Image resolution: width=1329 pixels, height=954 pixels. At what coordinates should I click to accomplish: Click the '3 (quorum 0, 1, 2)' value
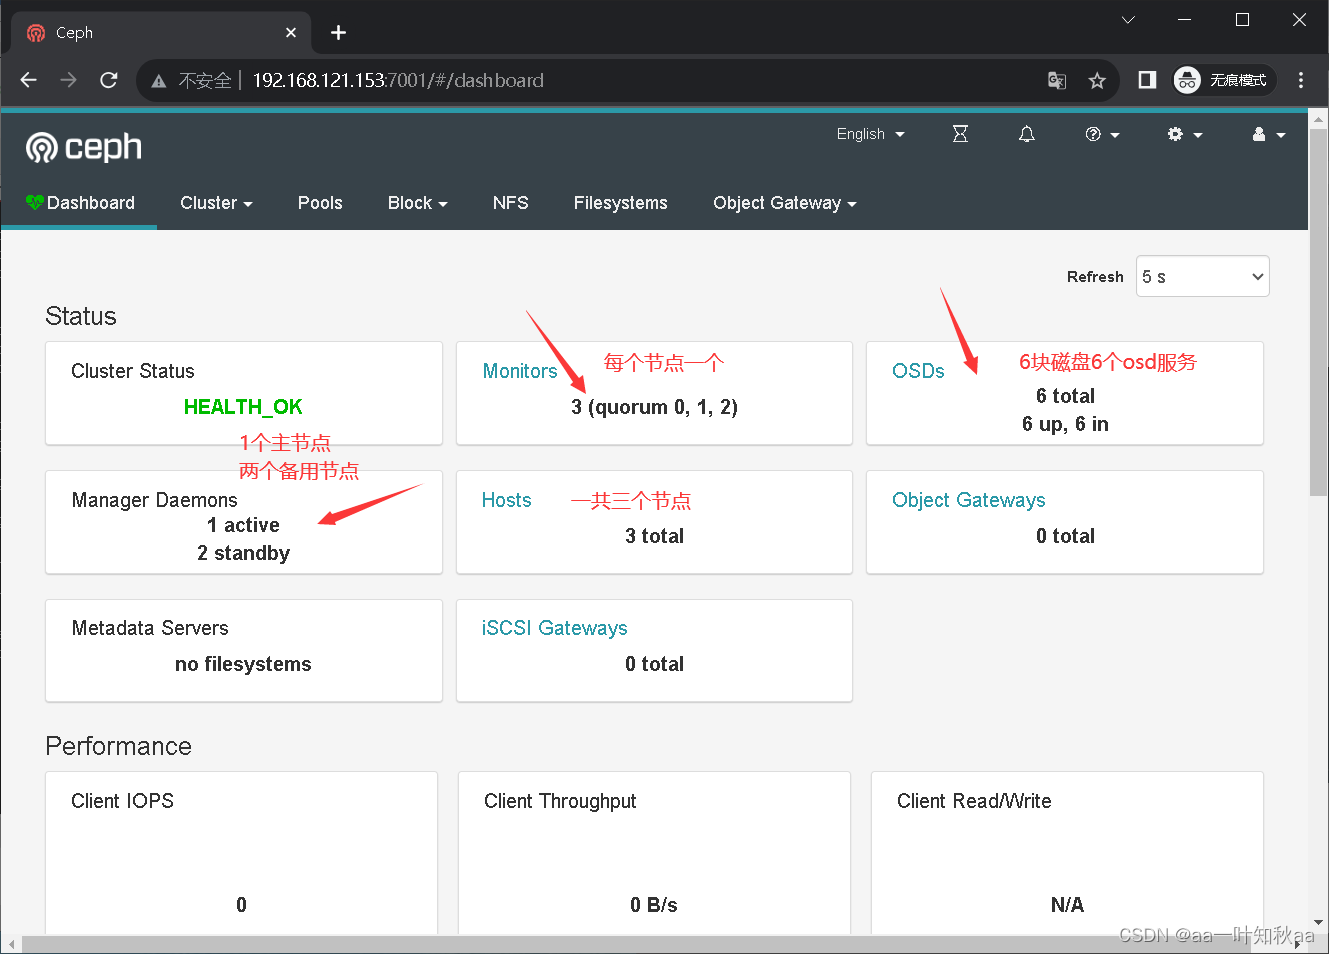(654, 407)
